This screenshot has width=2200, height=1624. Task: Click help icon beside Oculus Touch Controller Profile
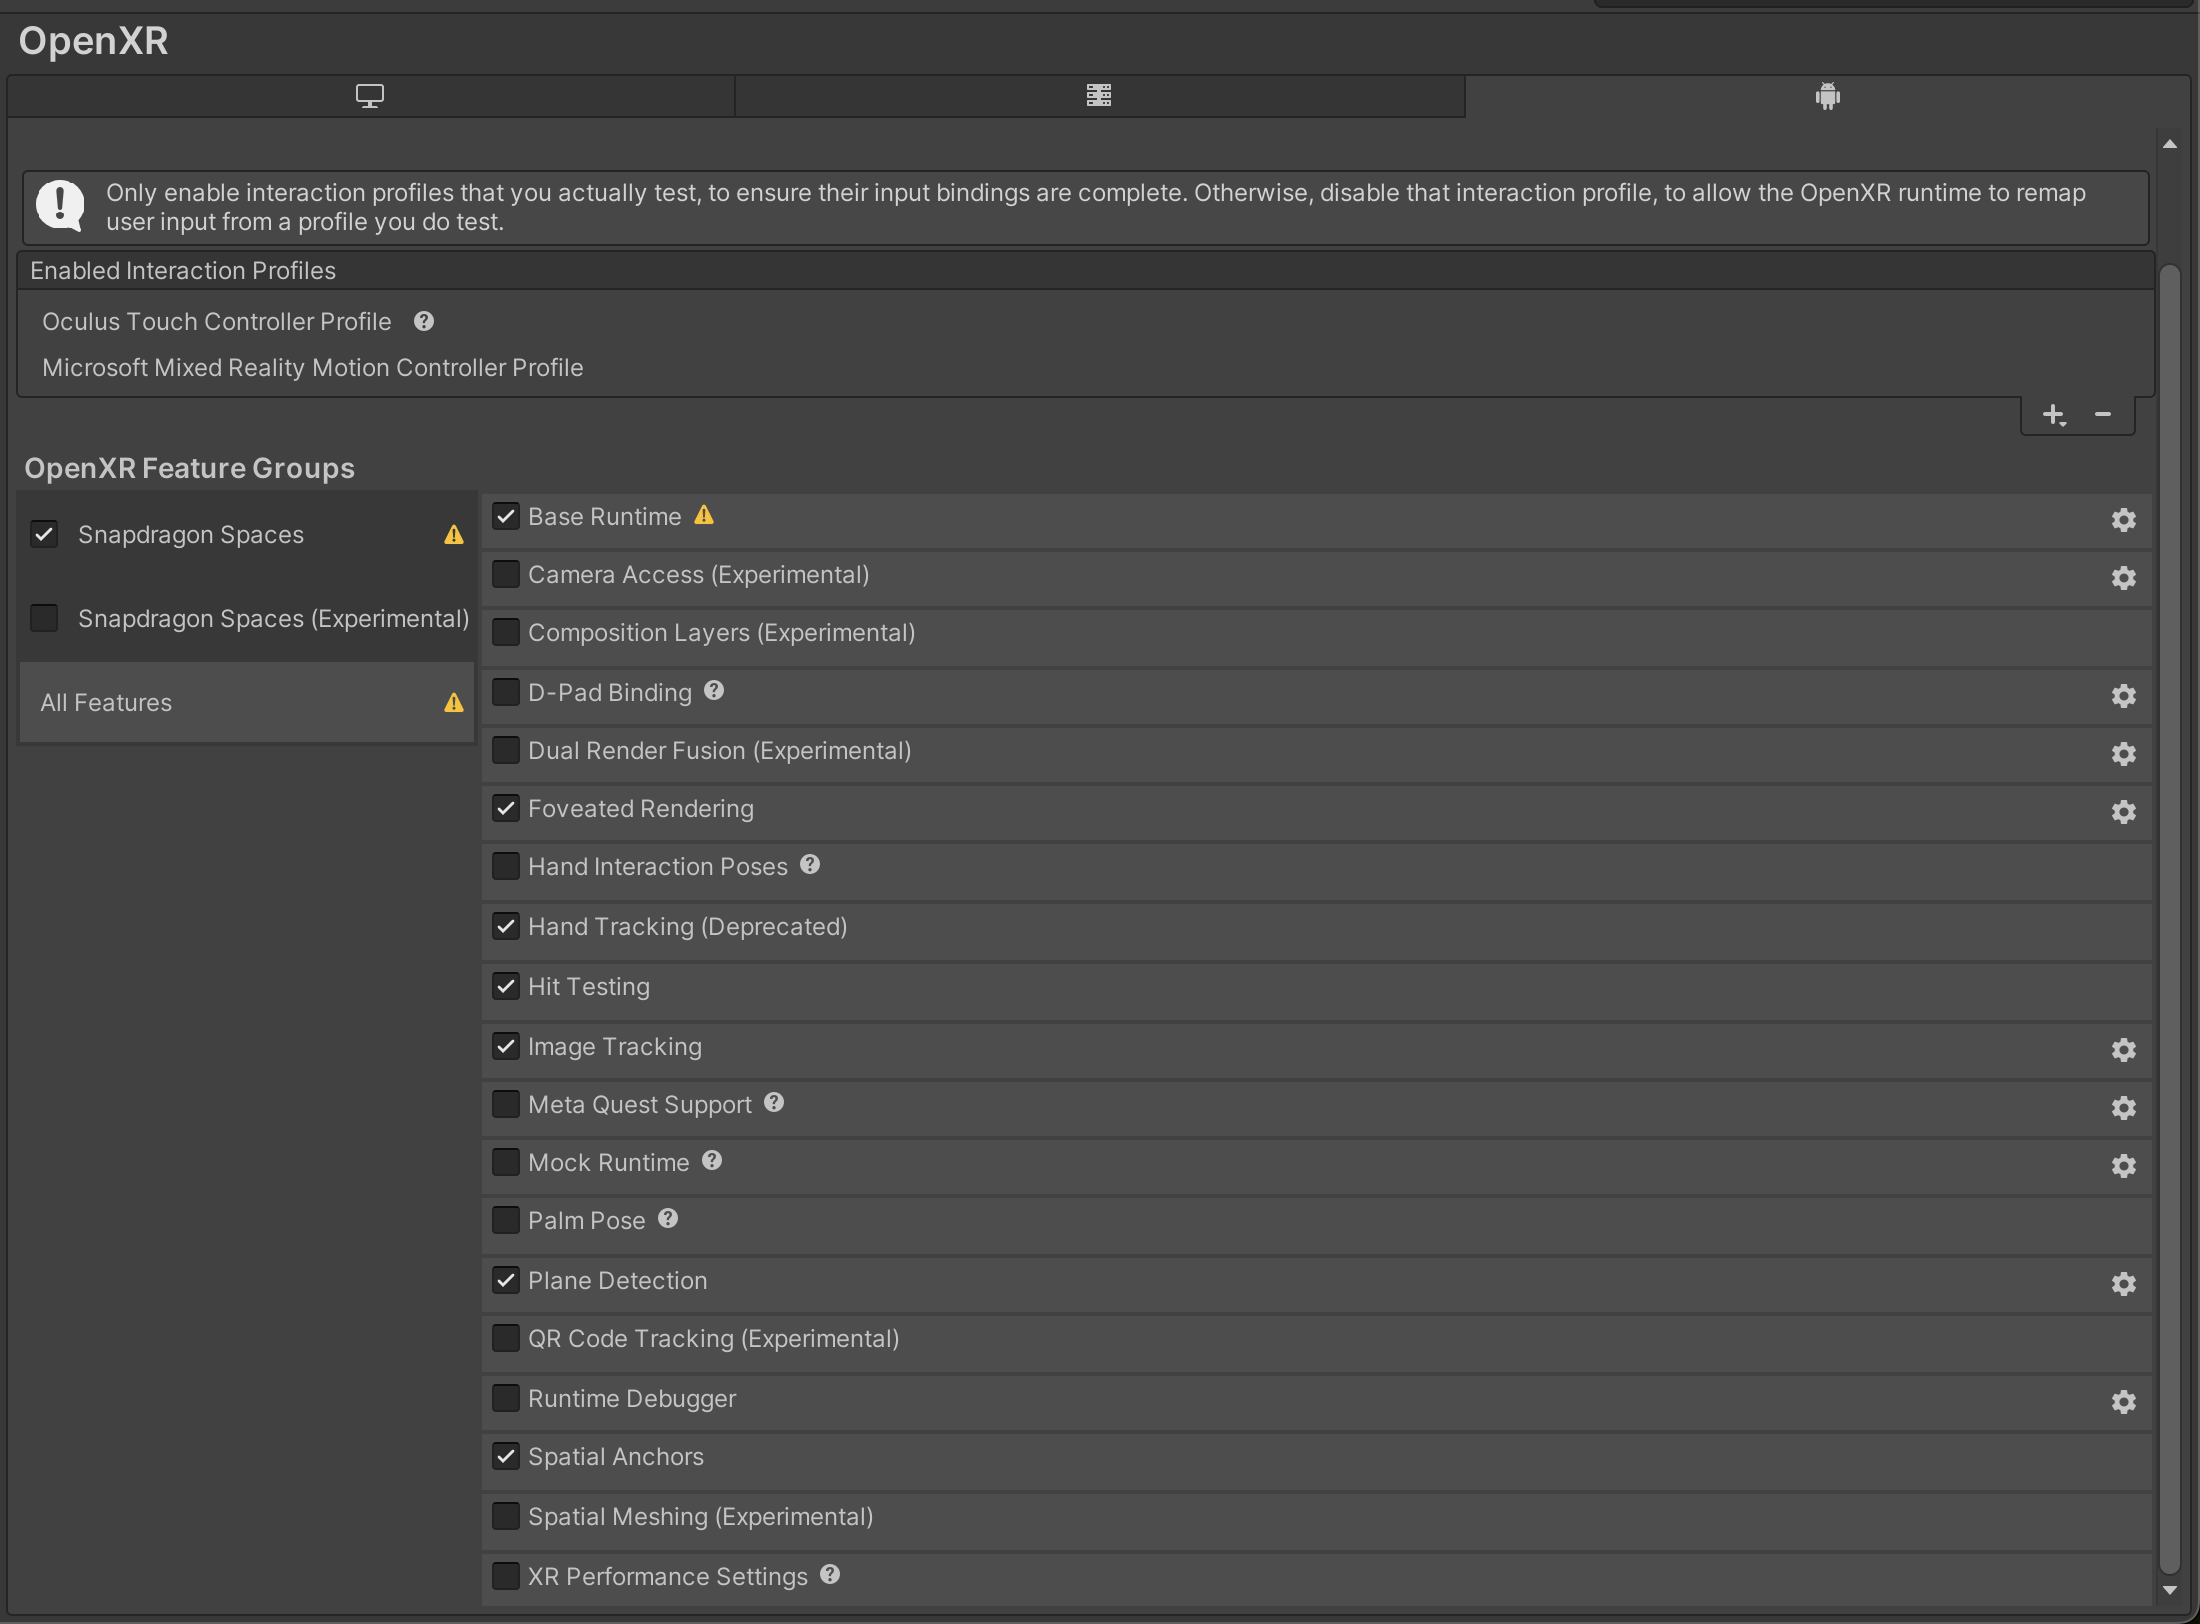pyautogui.click(x=424, y=321)
